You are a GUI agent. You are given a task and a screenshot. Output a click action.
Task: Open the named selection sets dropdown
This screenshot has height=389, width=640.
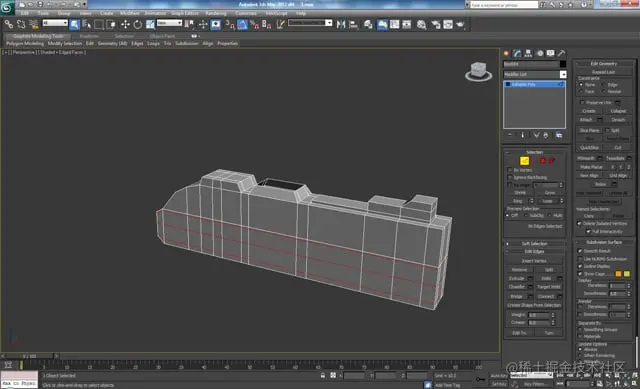(x=310, y=23)
